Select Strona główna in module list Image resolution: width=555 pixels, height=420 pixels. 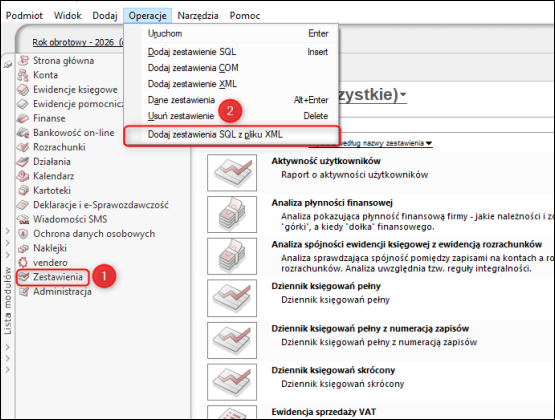(64, 61)
